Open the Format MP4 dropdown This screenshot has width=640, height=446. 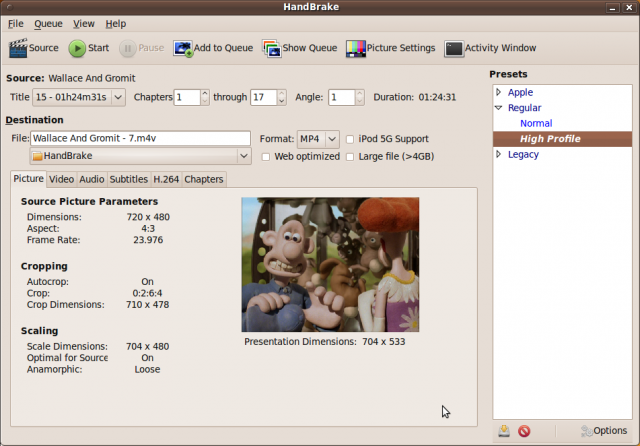(318, 139)
